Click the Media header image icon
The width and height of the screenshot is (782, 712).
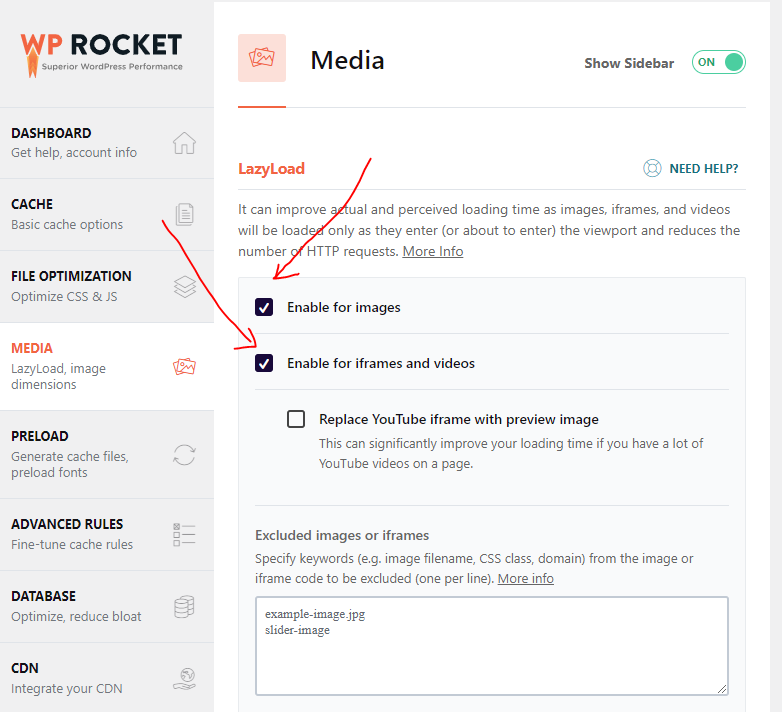(x=262, y=58)
